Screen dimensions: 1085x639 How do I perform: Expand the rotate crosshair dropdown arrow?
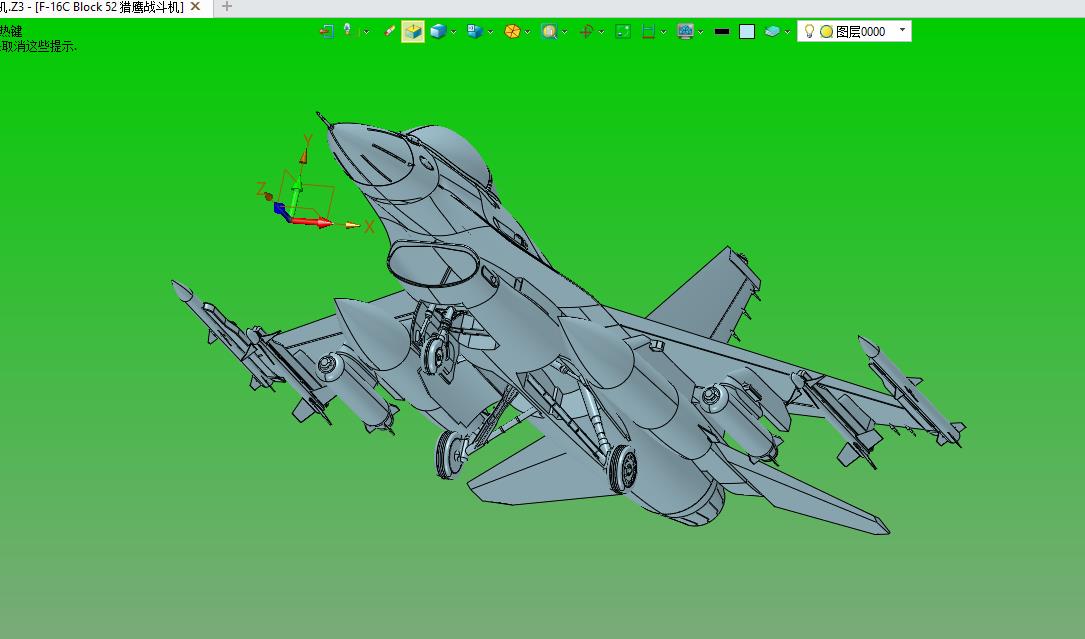[x=601, y=32]
